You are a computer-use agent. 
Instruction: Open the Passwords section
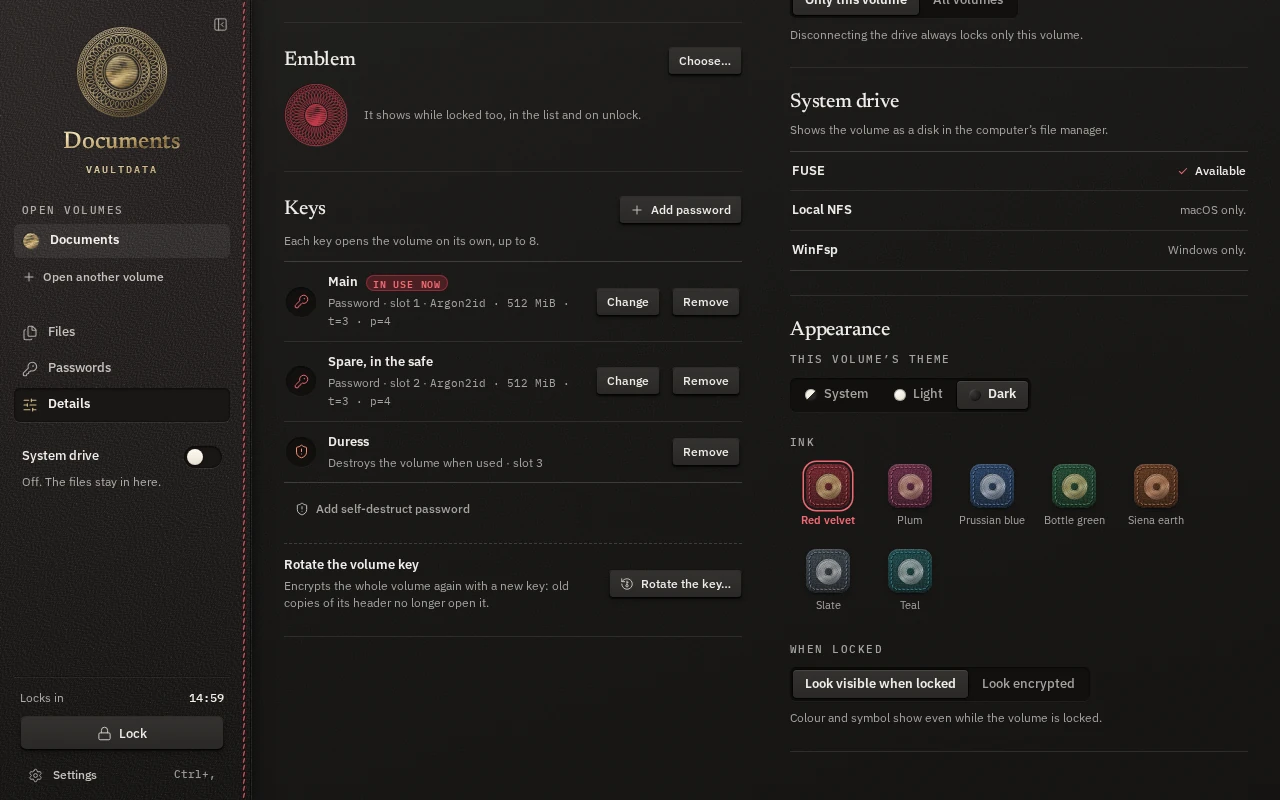point(122,368)
